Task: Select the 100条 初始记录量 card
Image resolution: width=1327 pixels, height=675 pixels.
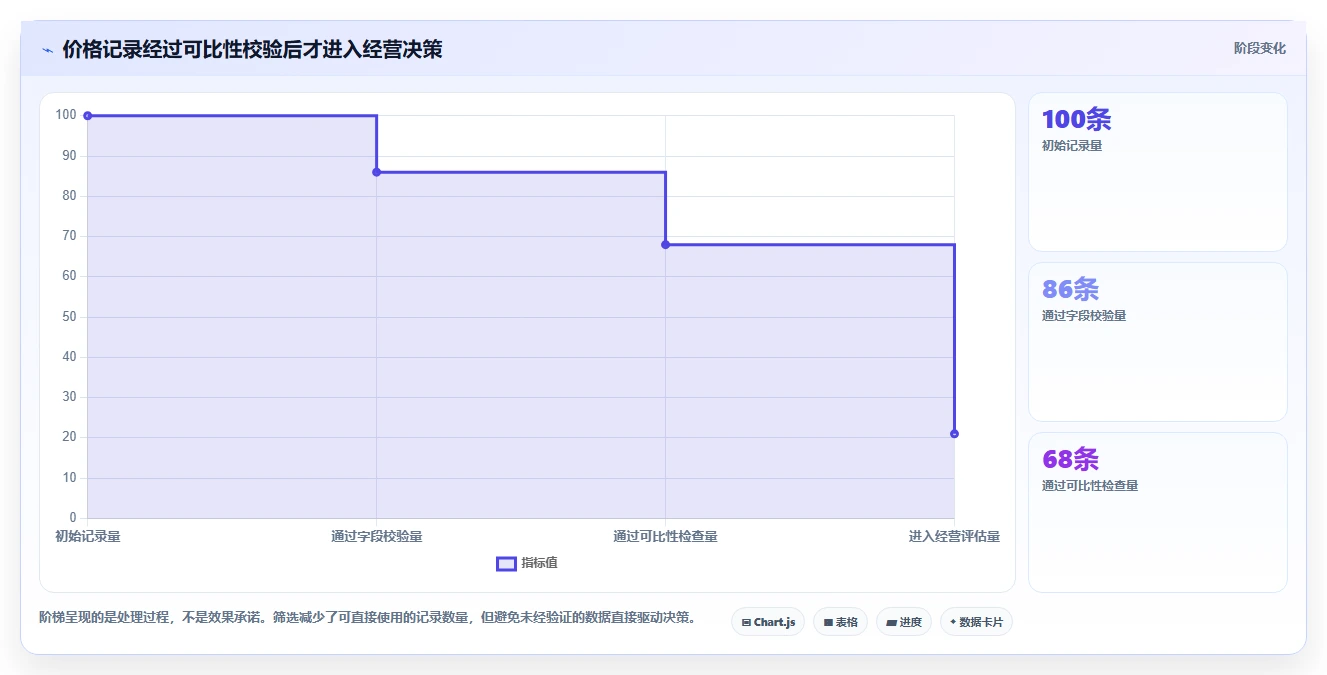Action: coord(1157,172)
